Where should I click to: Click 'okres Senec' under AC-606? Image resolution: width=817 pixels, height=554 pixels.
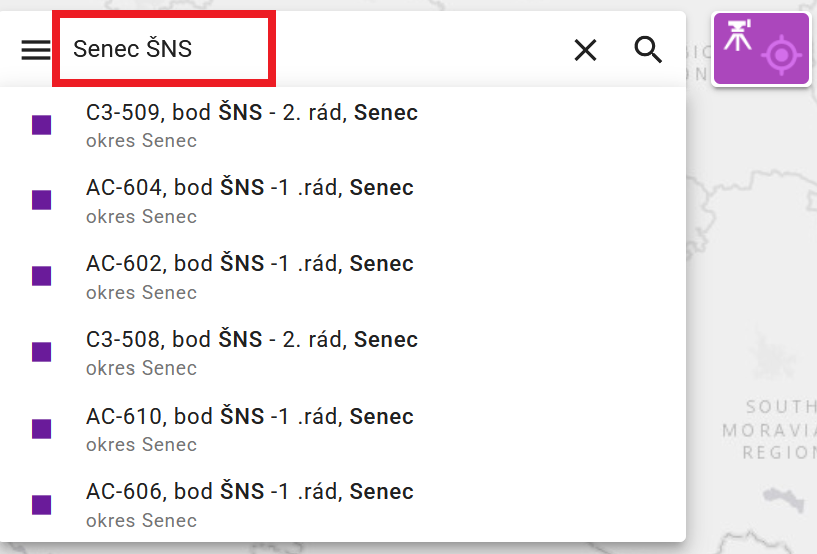(141, 520)
